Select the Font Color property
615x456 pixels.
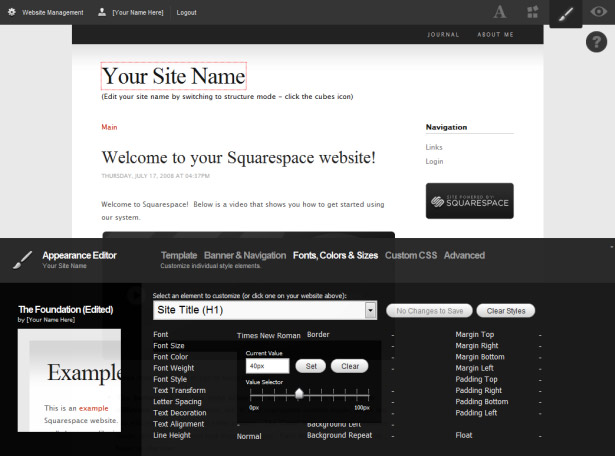171,357
